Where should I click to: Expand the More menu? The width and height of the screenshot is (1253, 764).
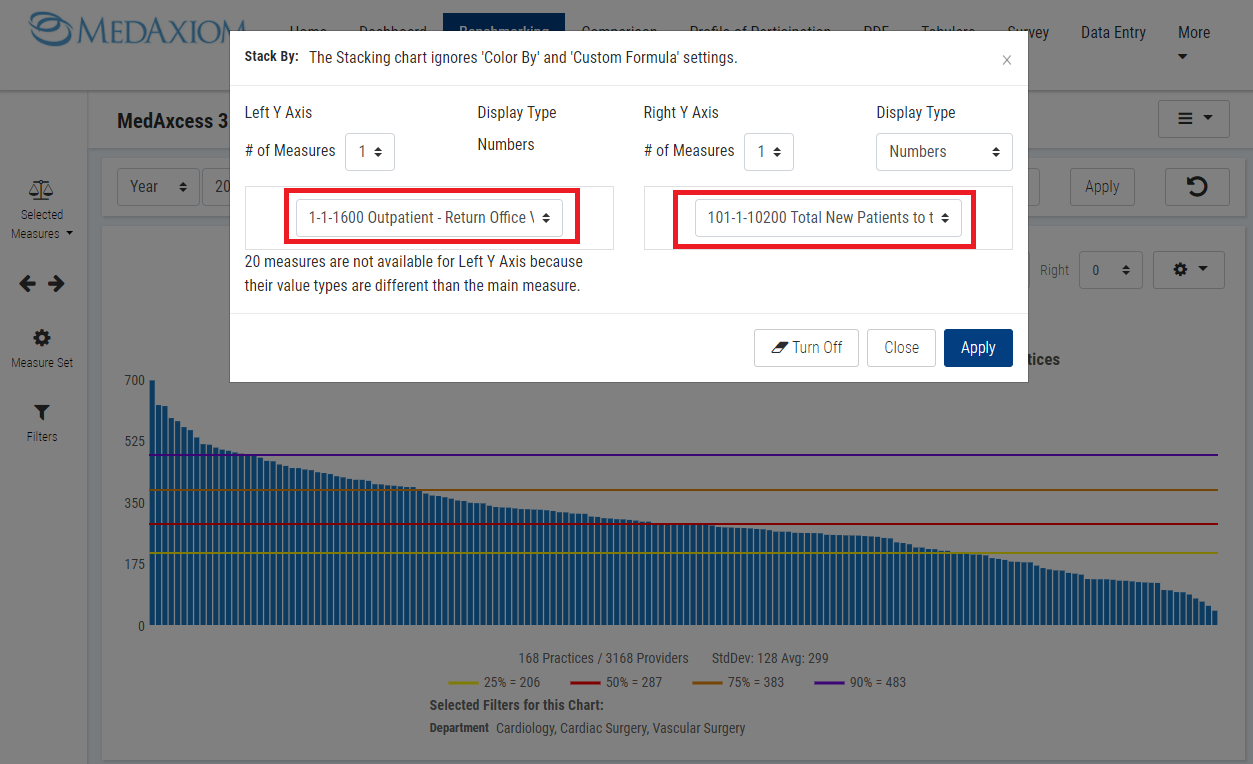(x=1193, y=41)
